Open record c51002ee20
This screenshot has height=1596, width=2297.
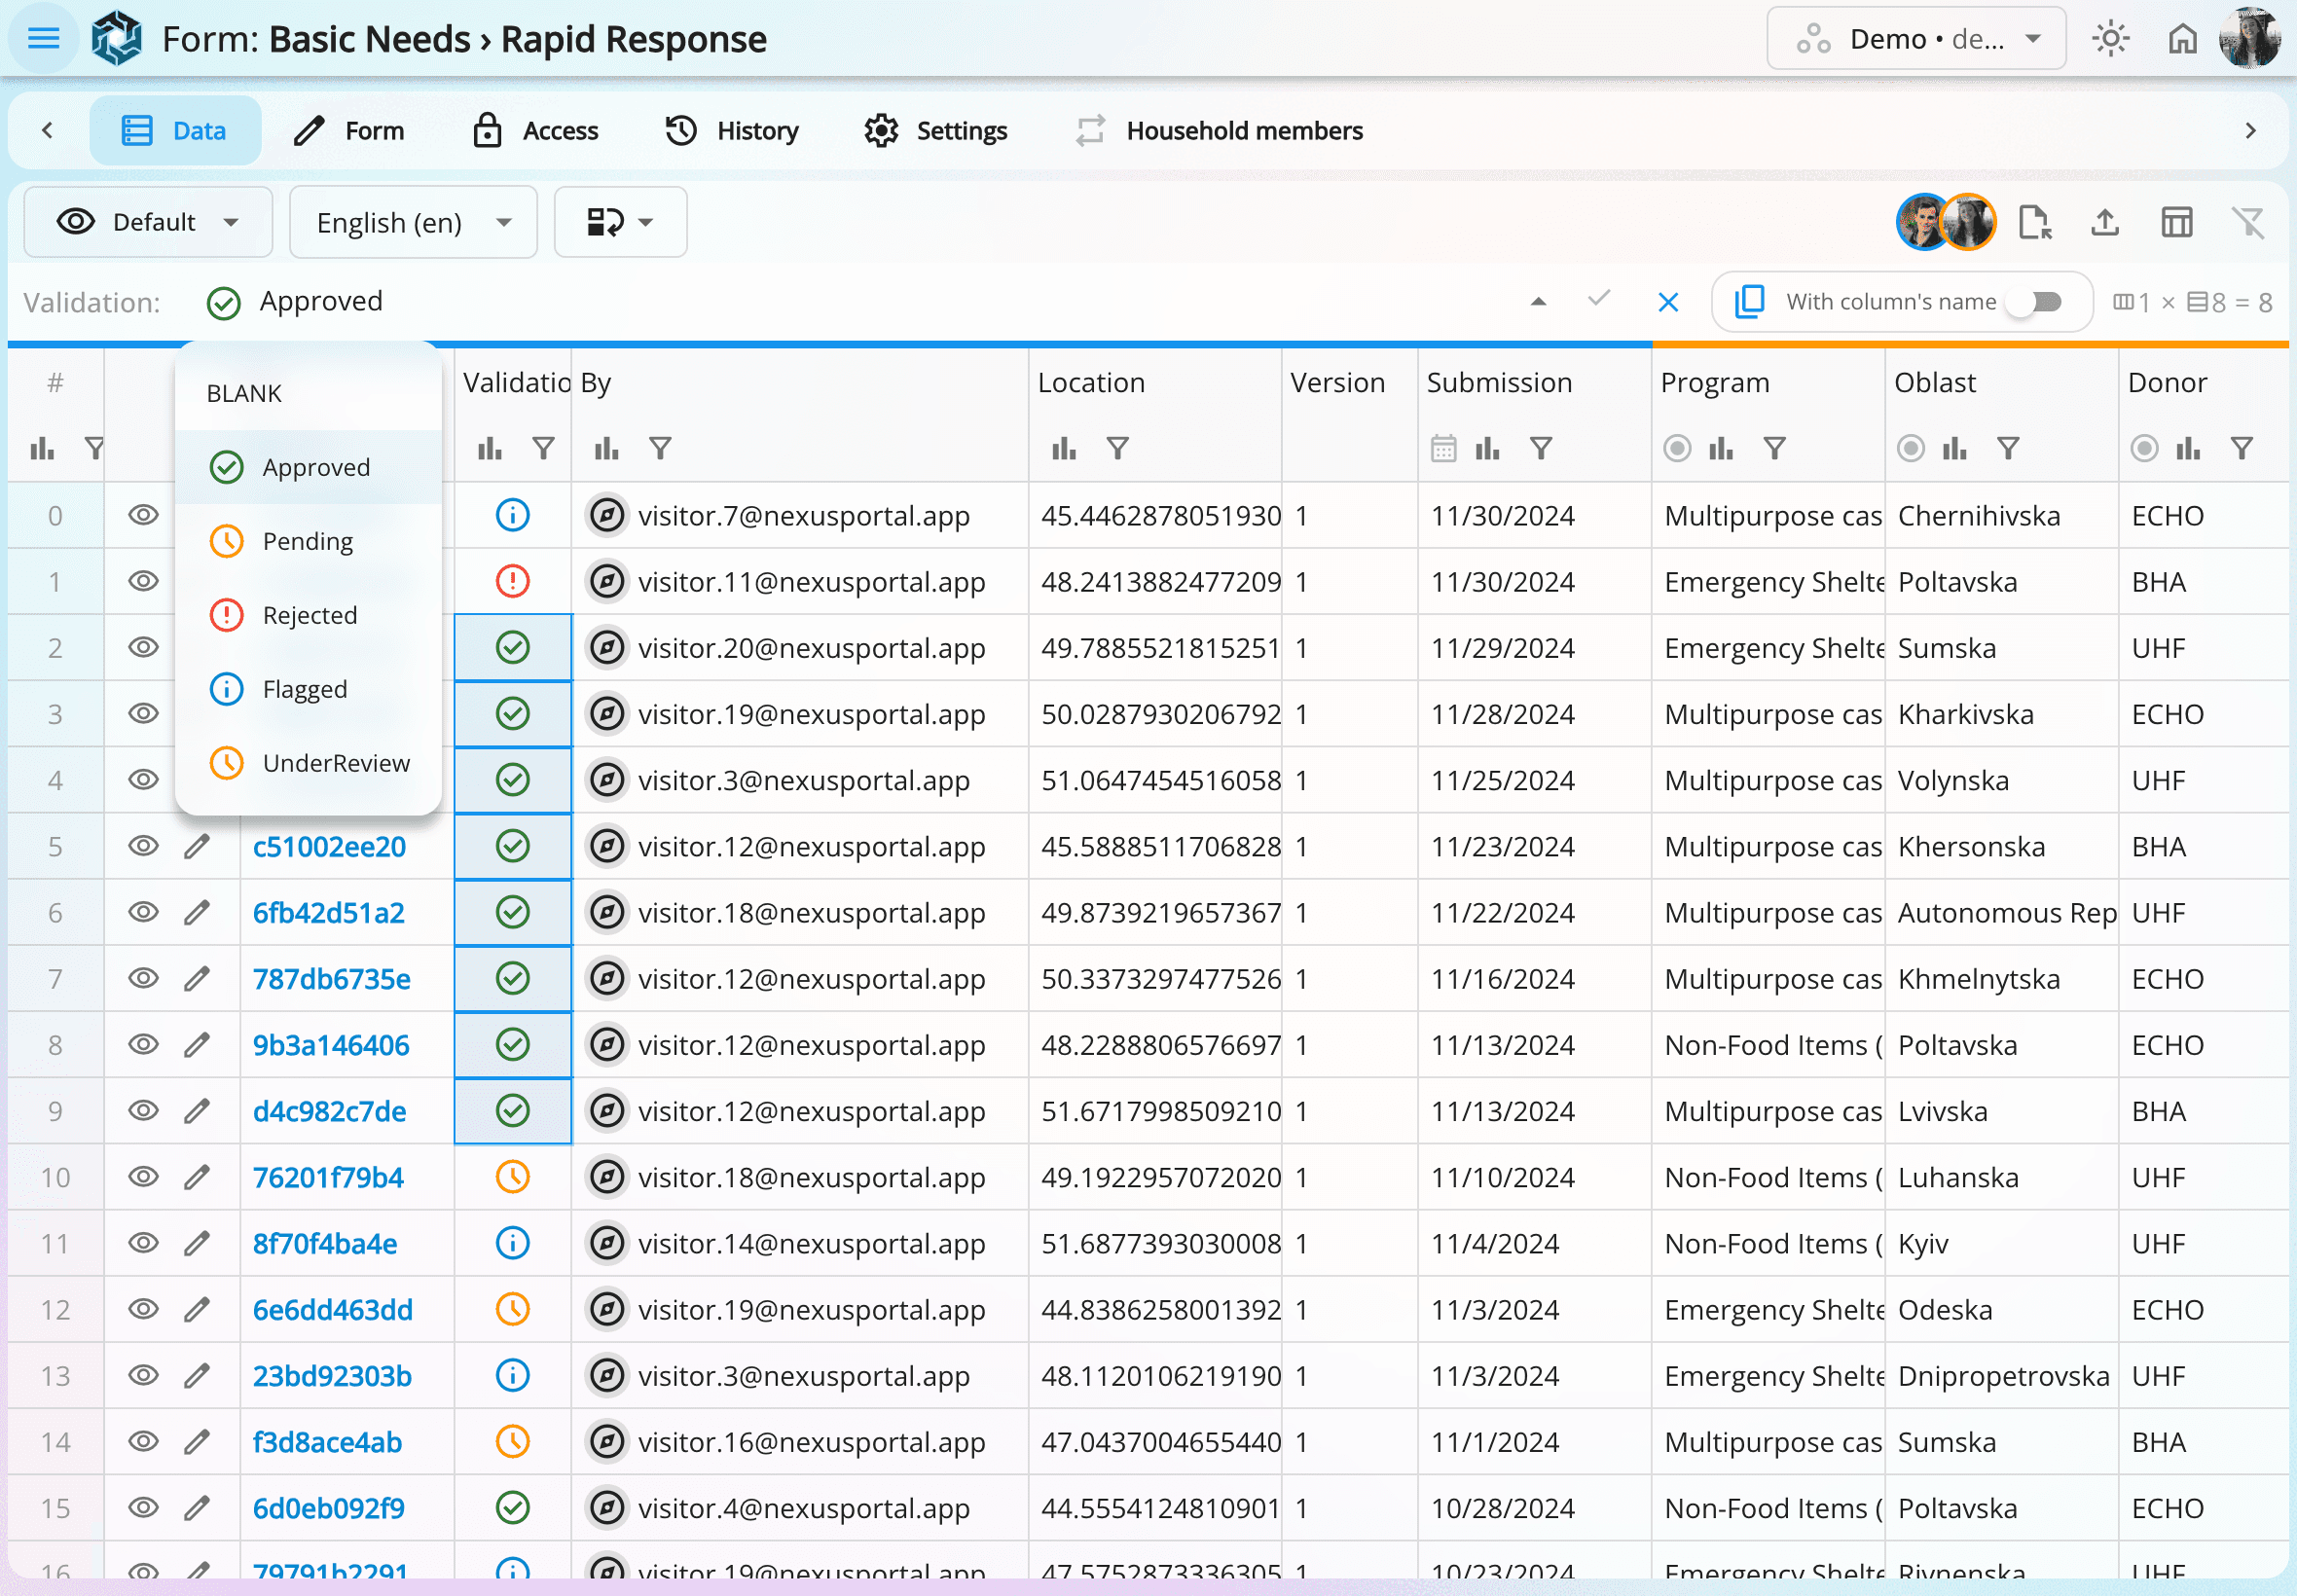(329, 846)
